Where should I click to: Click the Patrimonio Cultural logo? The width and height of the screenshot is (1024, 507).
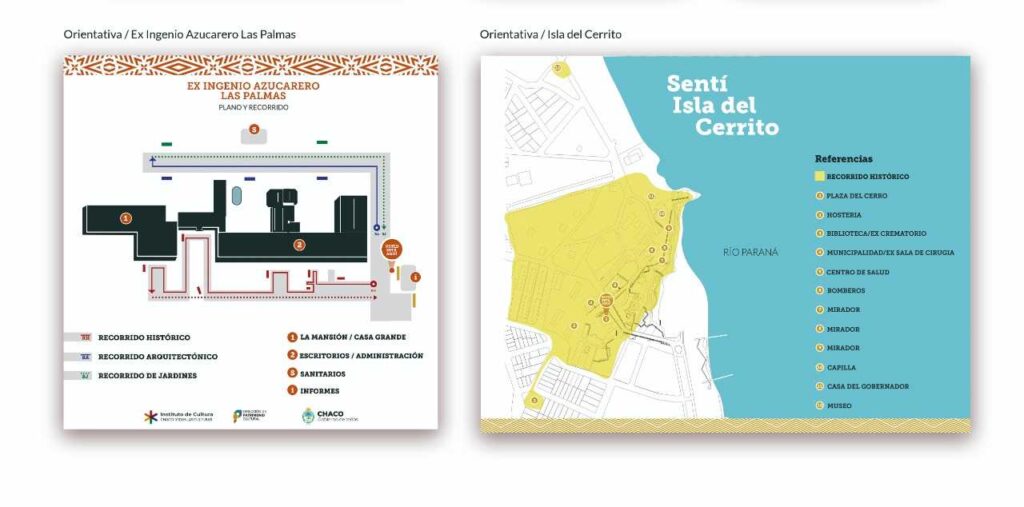point(250,416)
